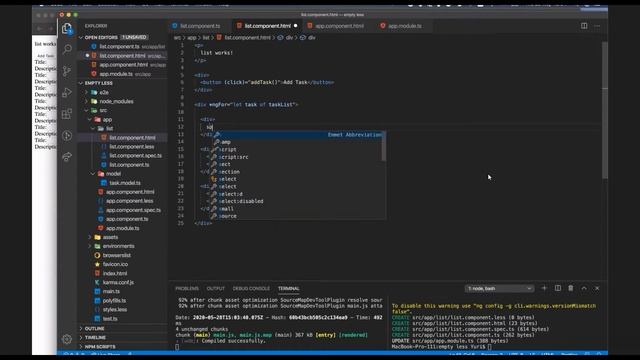
Task: Open the editor More Actions ellipsis
Action: [x=597, y=26]
